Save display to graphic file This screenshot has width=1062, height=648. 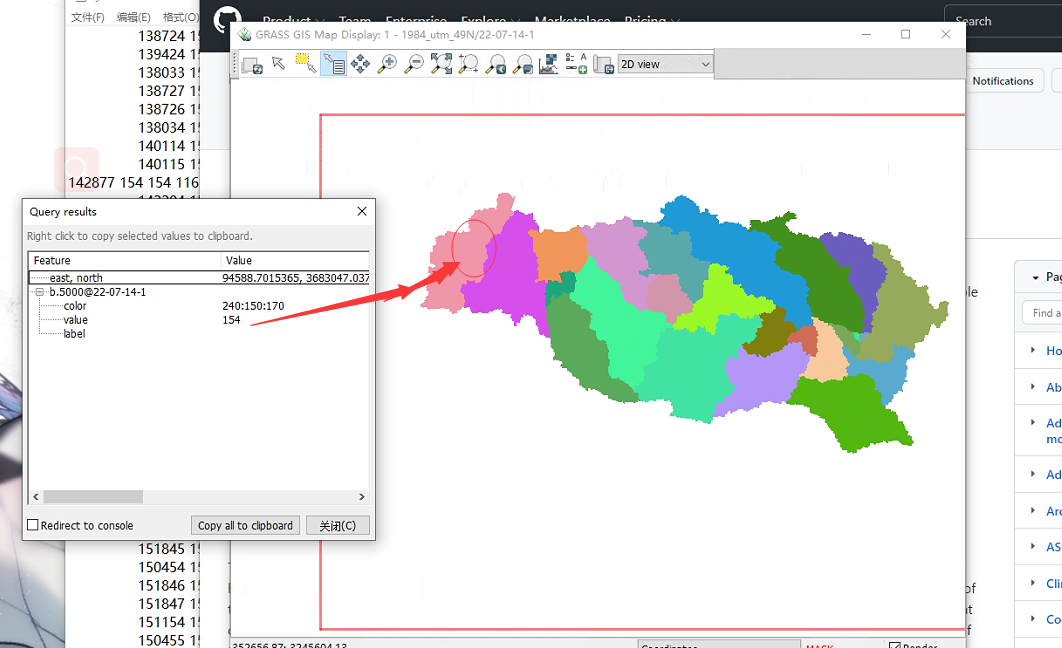604,63
